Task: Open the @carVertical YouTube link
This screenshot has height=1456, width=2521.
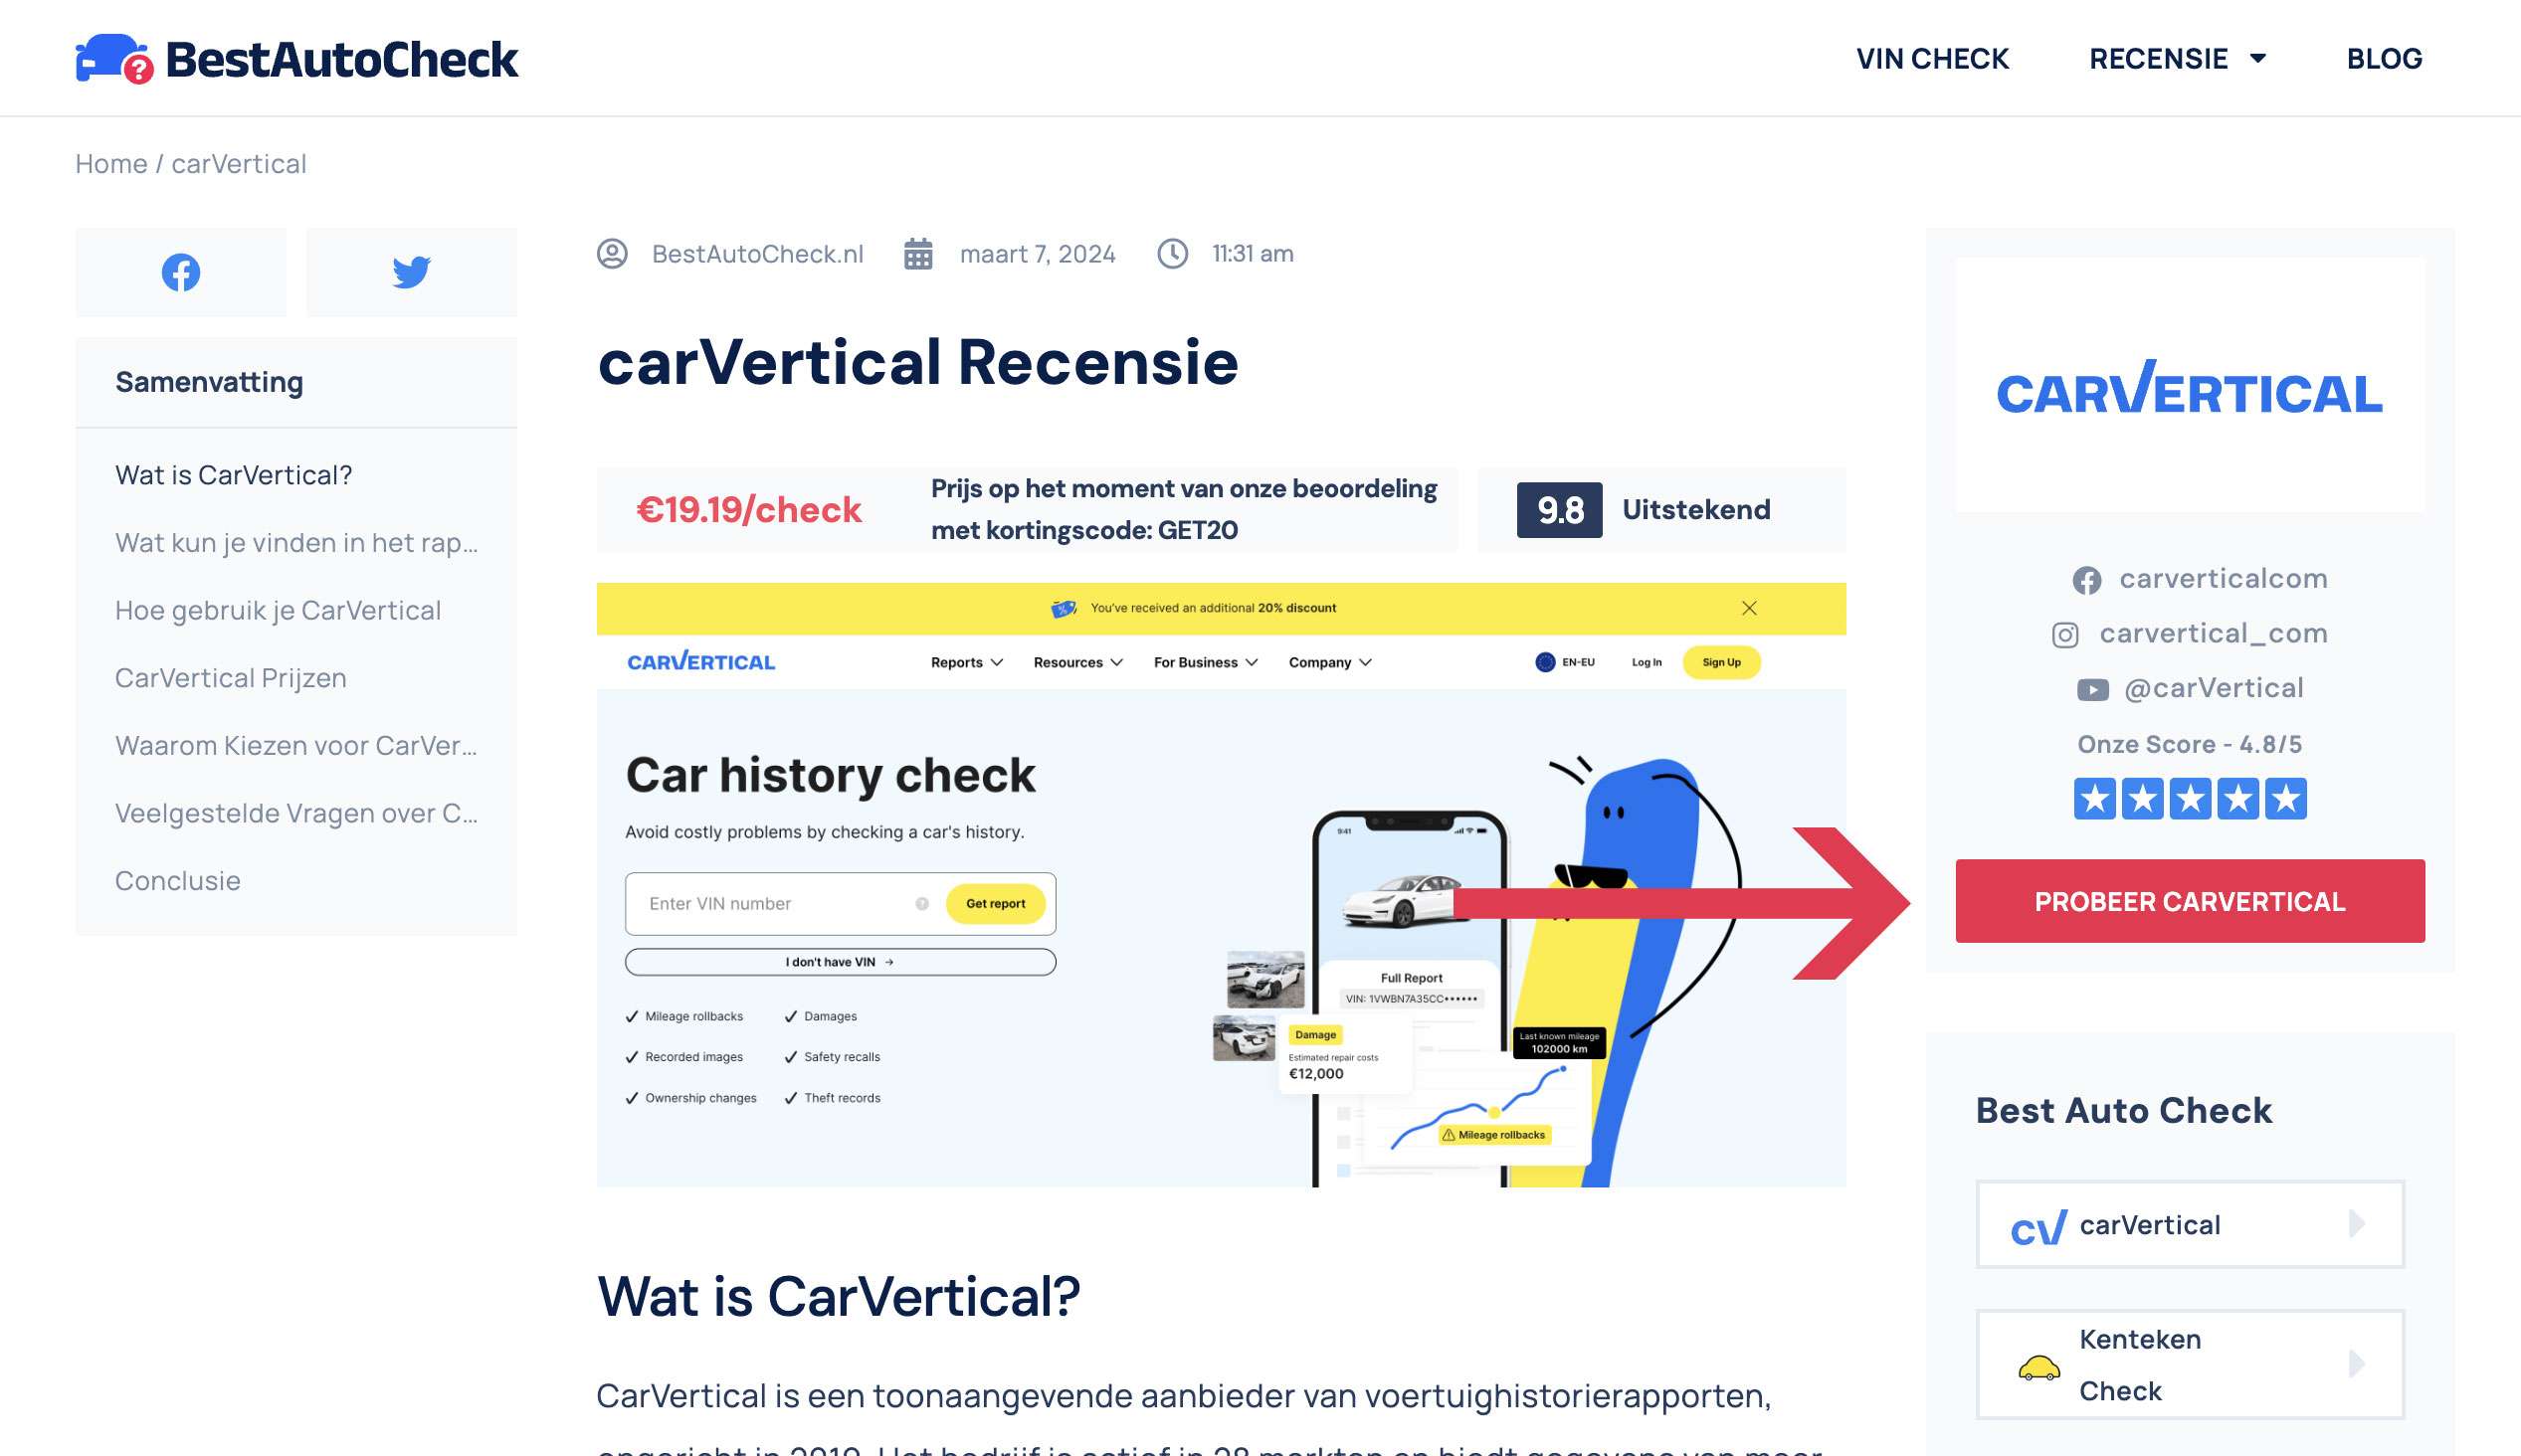Action: [x=2213, y=689]
